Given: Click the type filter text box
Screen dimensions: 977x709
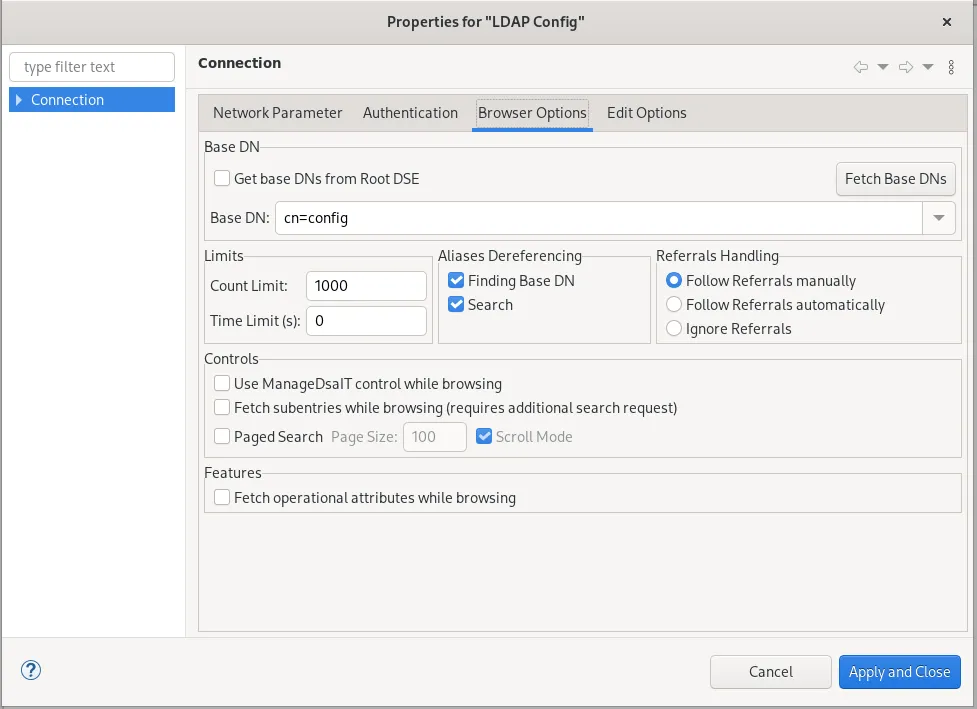Looking at the screenshot, I should point(91,66).
